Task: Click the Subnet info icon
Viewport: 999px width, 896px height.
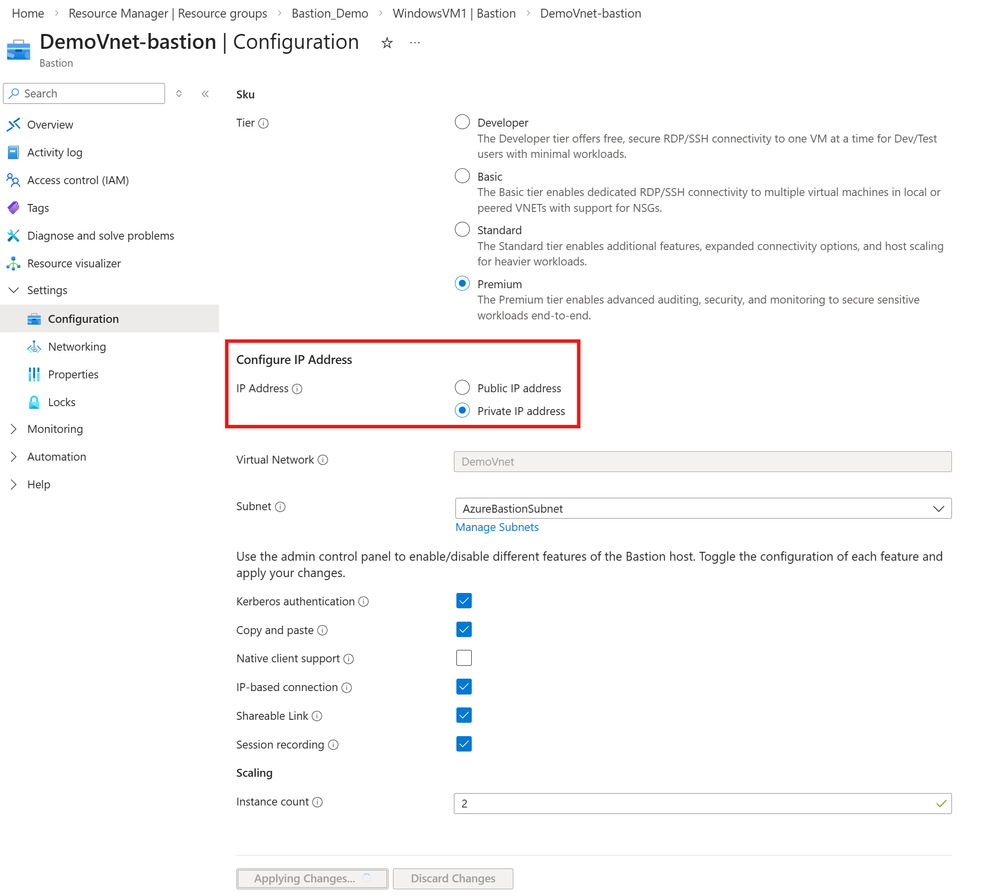Action: coord(280,507)
